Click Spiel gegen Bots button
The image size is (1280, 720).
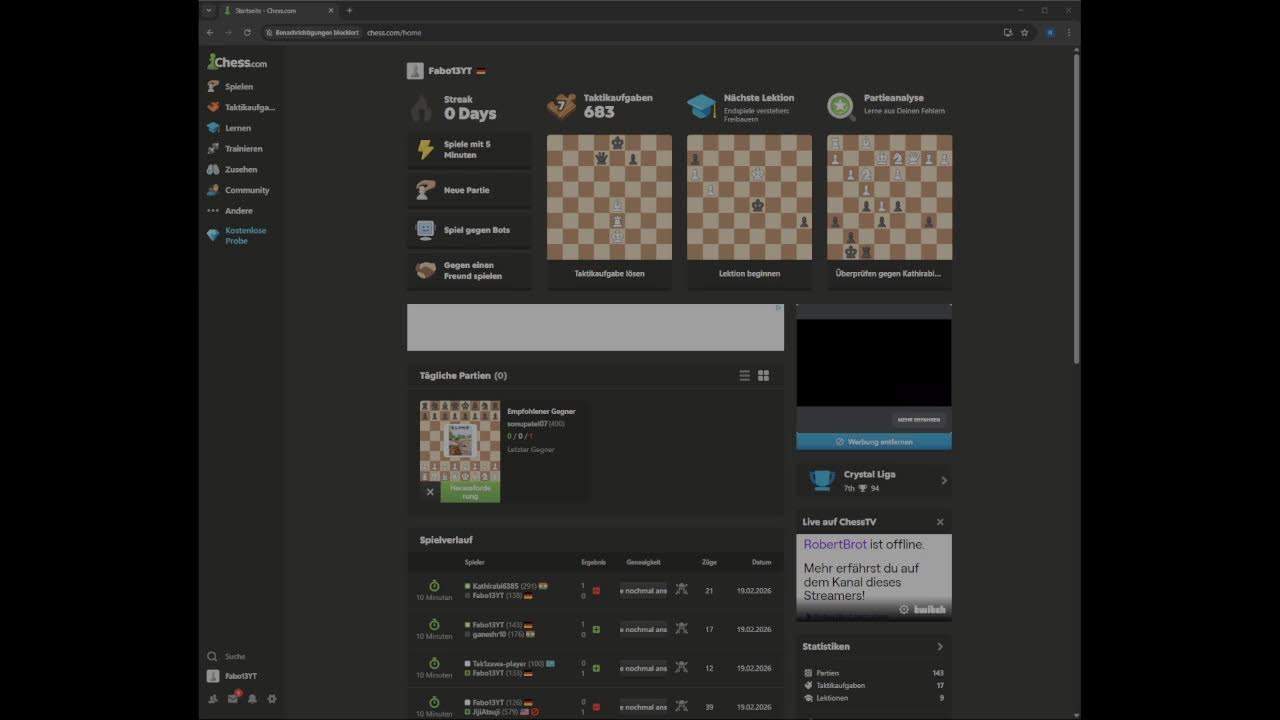469,230
